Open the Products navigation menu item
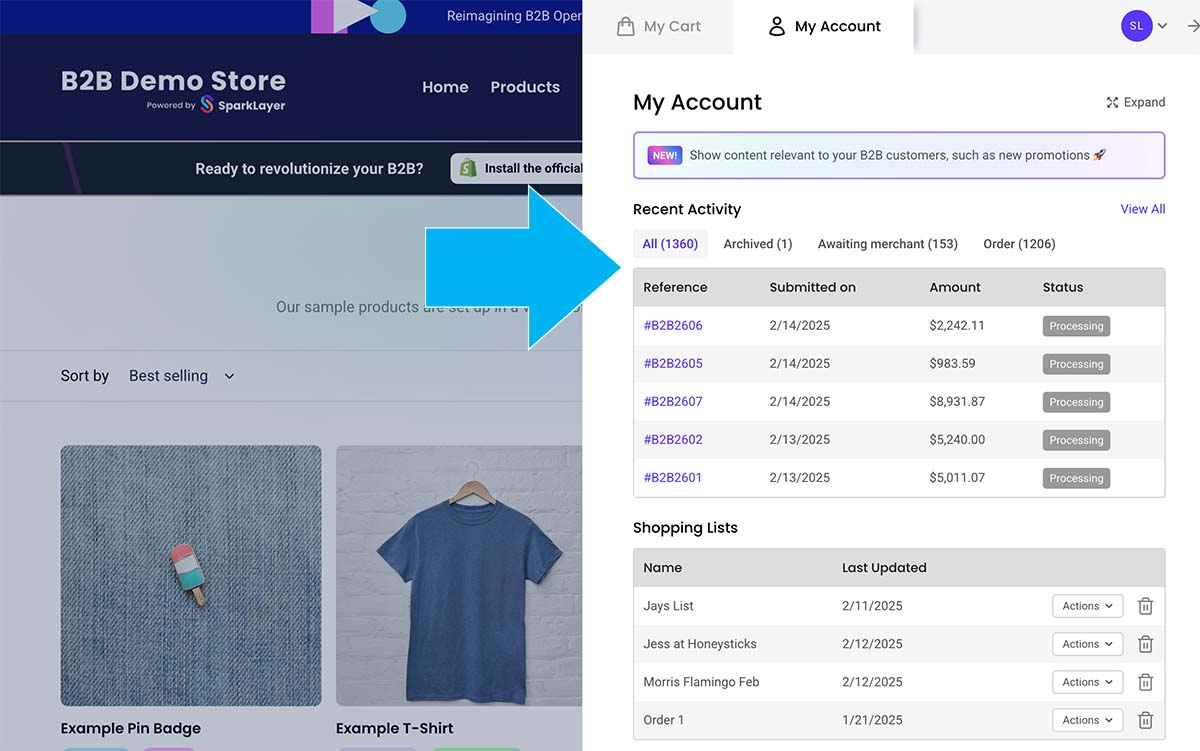The image size is (1200, 751). (x=525, y=87)
